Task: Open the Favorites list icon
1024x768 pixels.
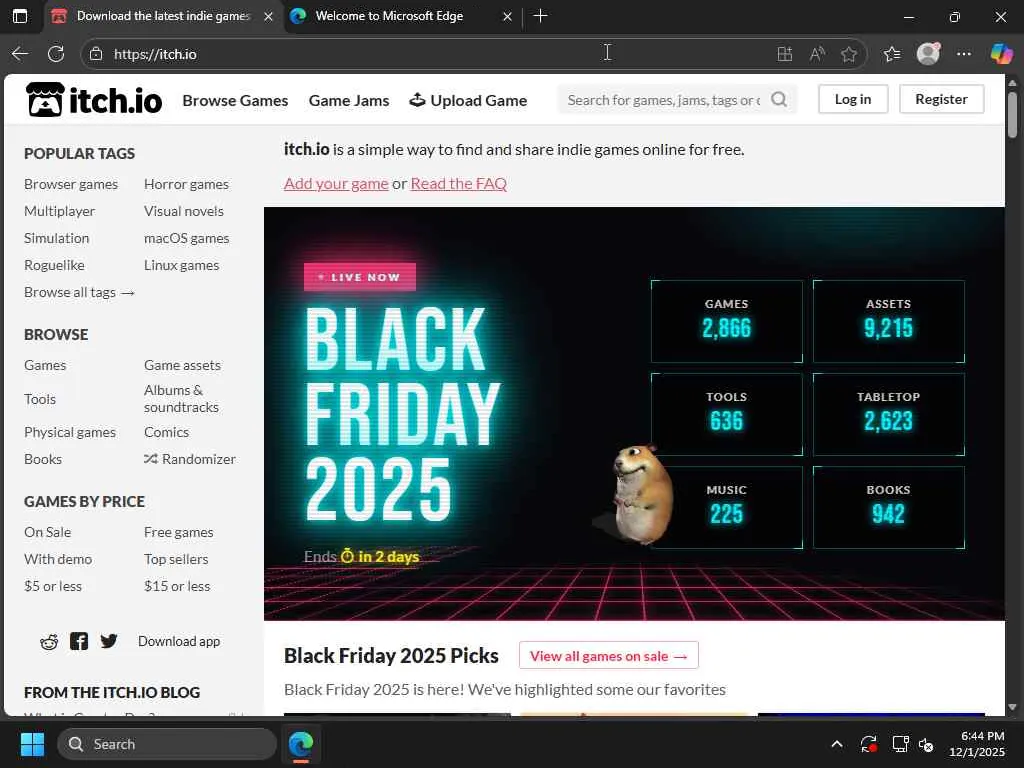Action: point(892,54)
